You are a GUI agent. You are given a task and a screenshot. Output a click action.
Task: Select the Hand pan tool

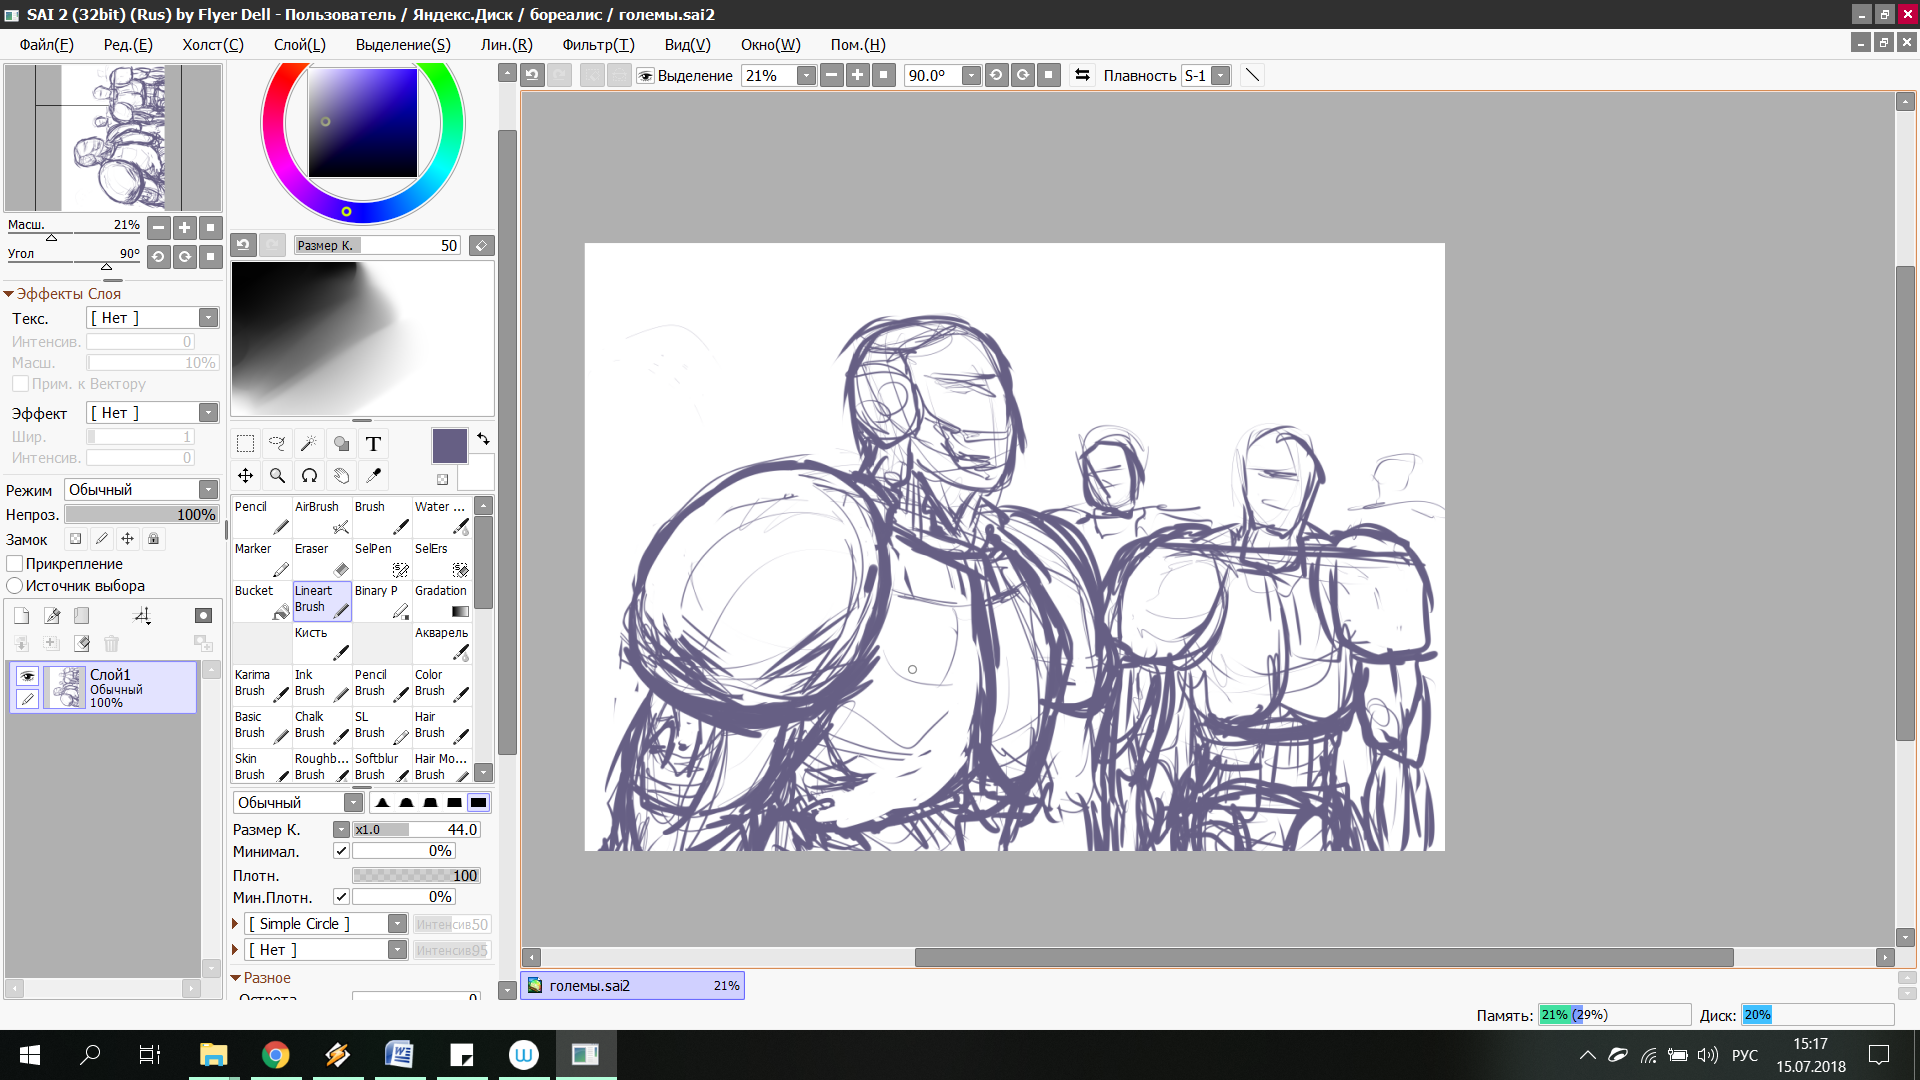pyautogui.click(x=341, y=476)
